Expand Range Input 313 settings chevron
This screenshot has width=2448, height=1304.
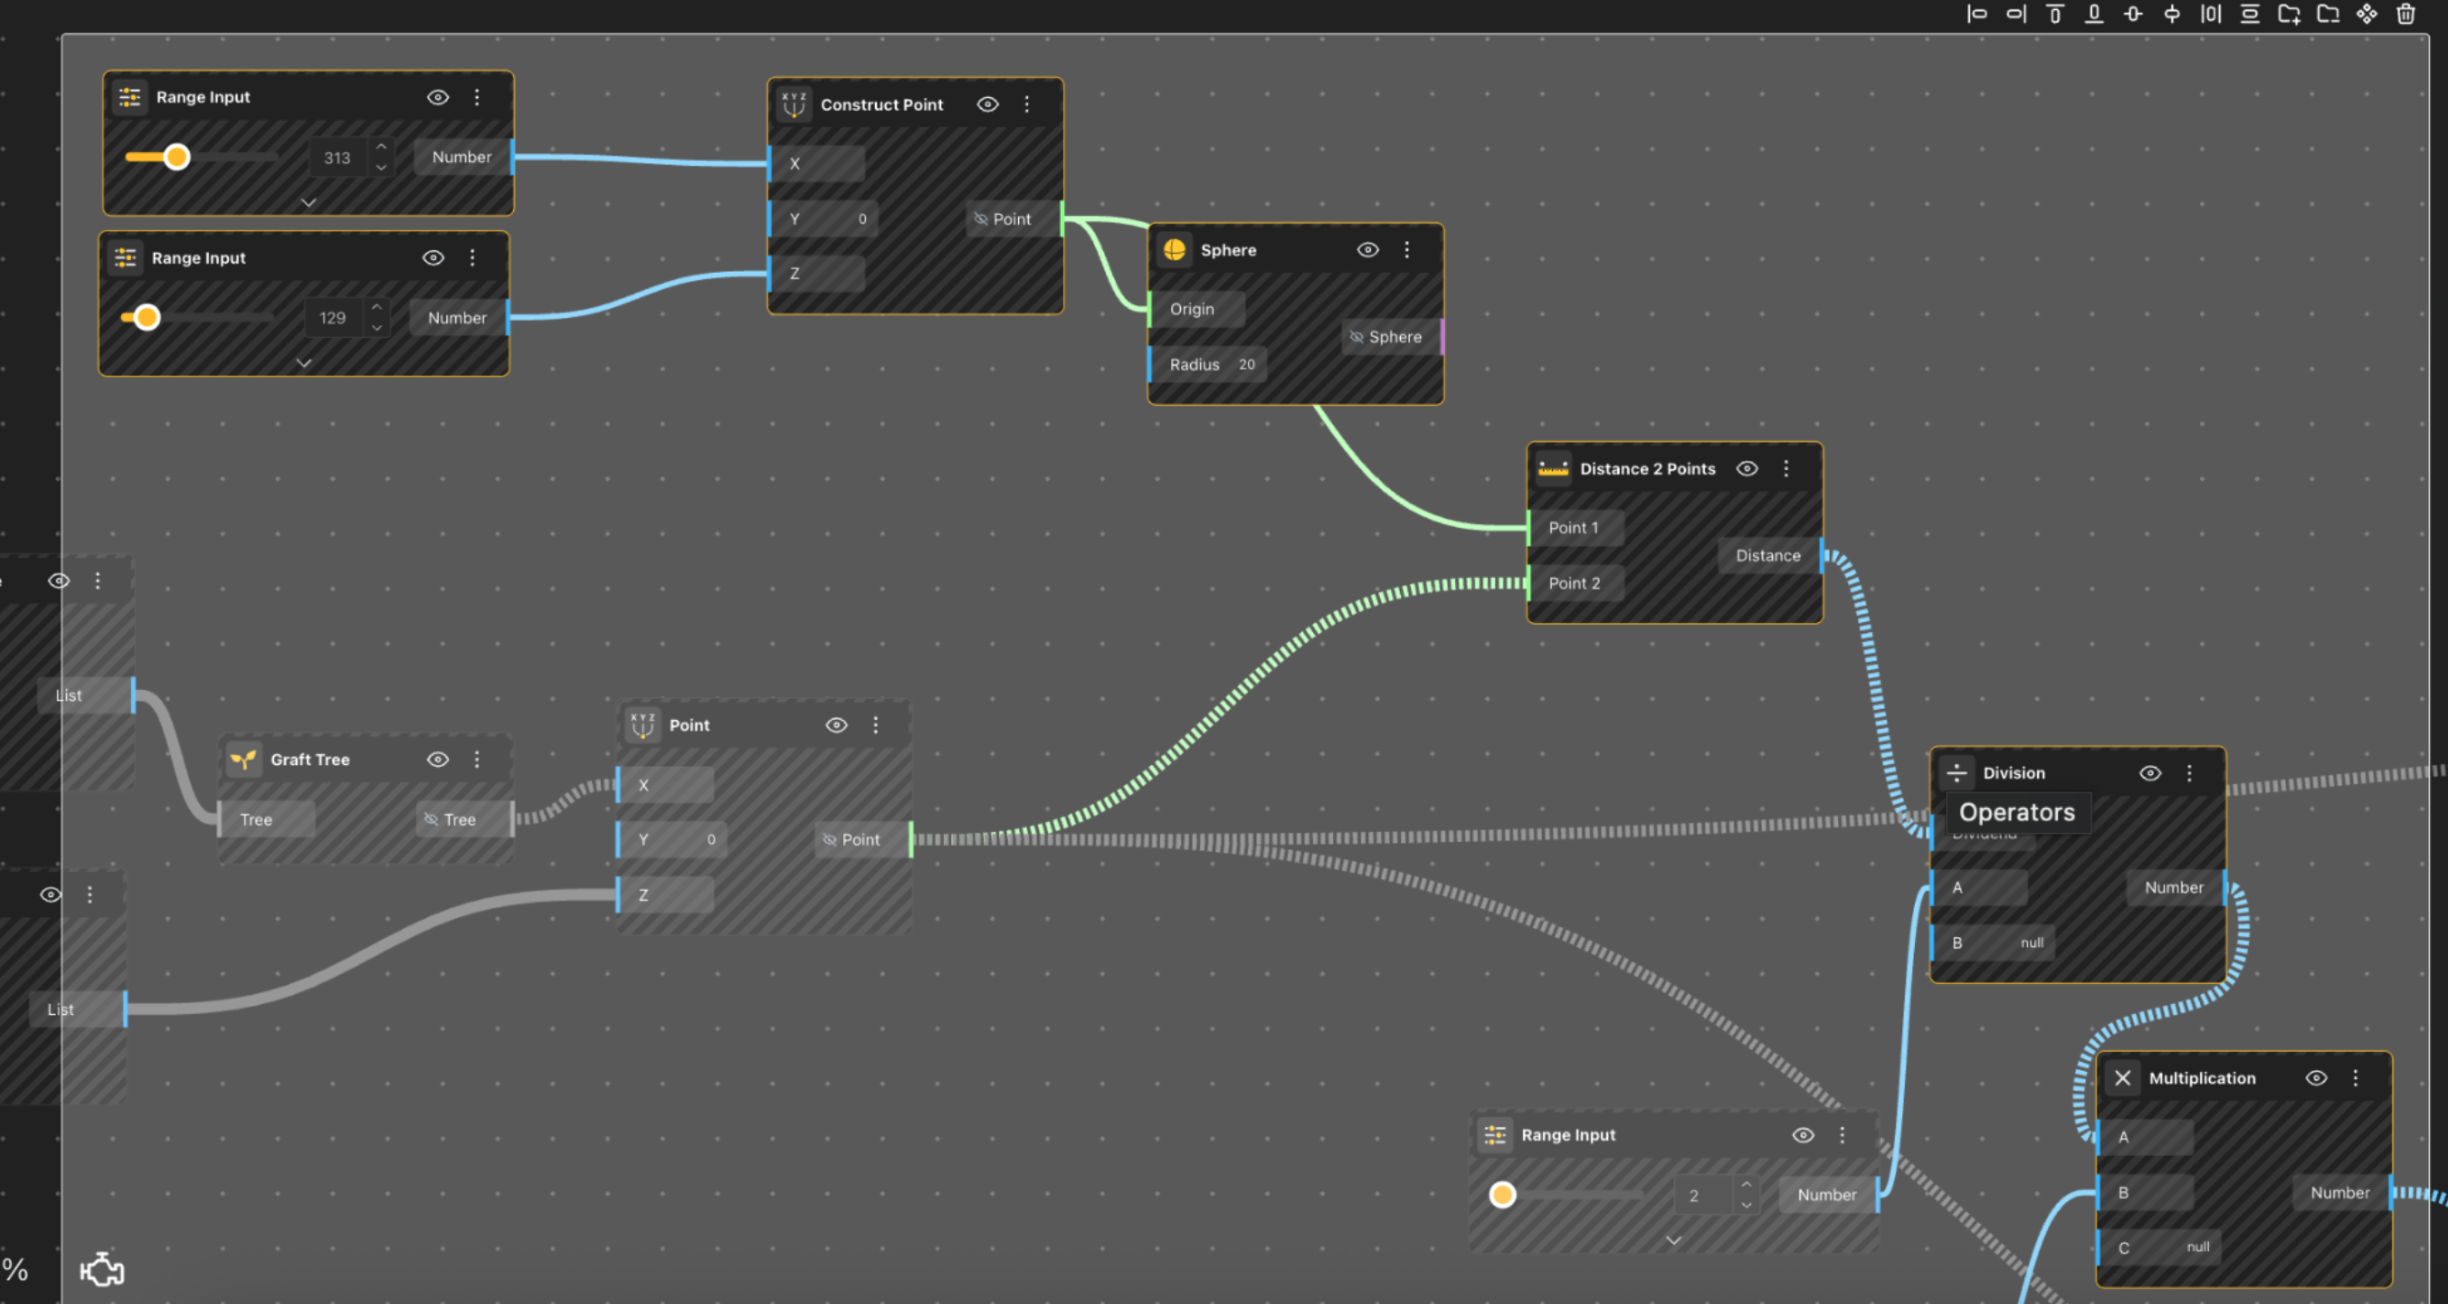click(x=308, y=202)
